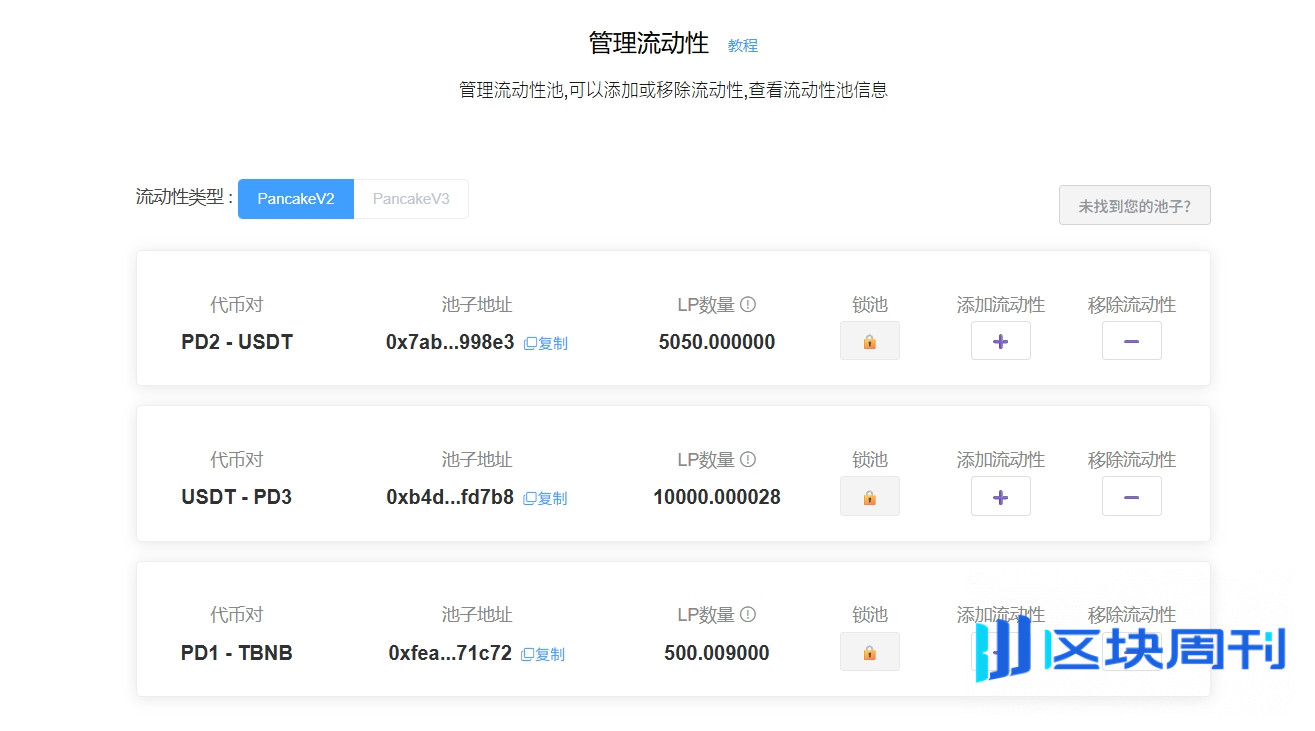
Task: Remove liquidity from PD2 - USDT pool
Action: pyautogui.click(x=1131, y=341)
